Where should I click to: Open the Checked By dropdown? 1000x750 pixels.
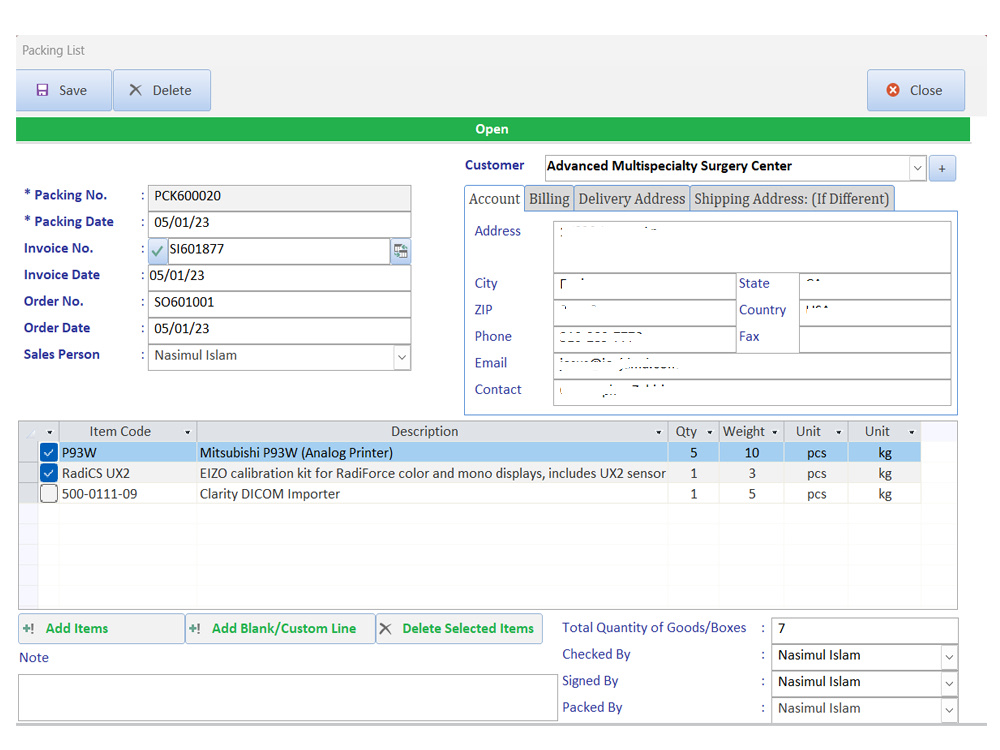tap(949, 657)
